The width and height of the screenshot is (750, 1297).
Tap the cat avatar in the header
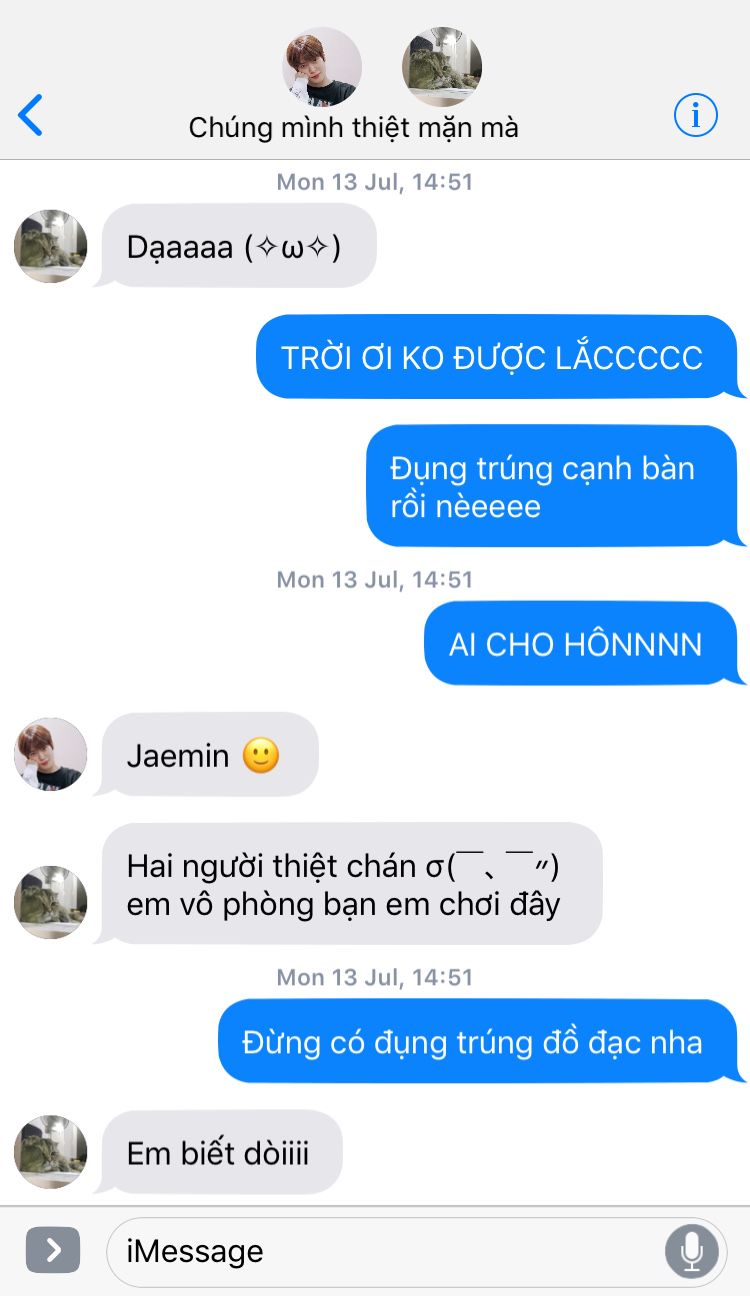click(x=442, y=67)
